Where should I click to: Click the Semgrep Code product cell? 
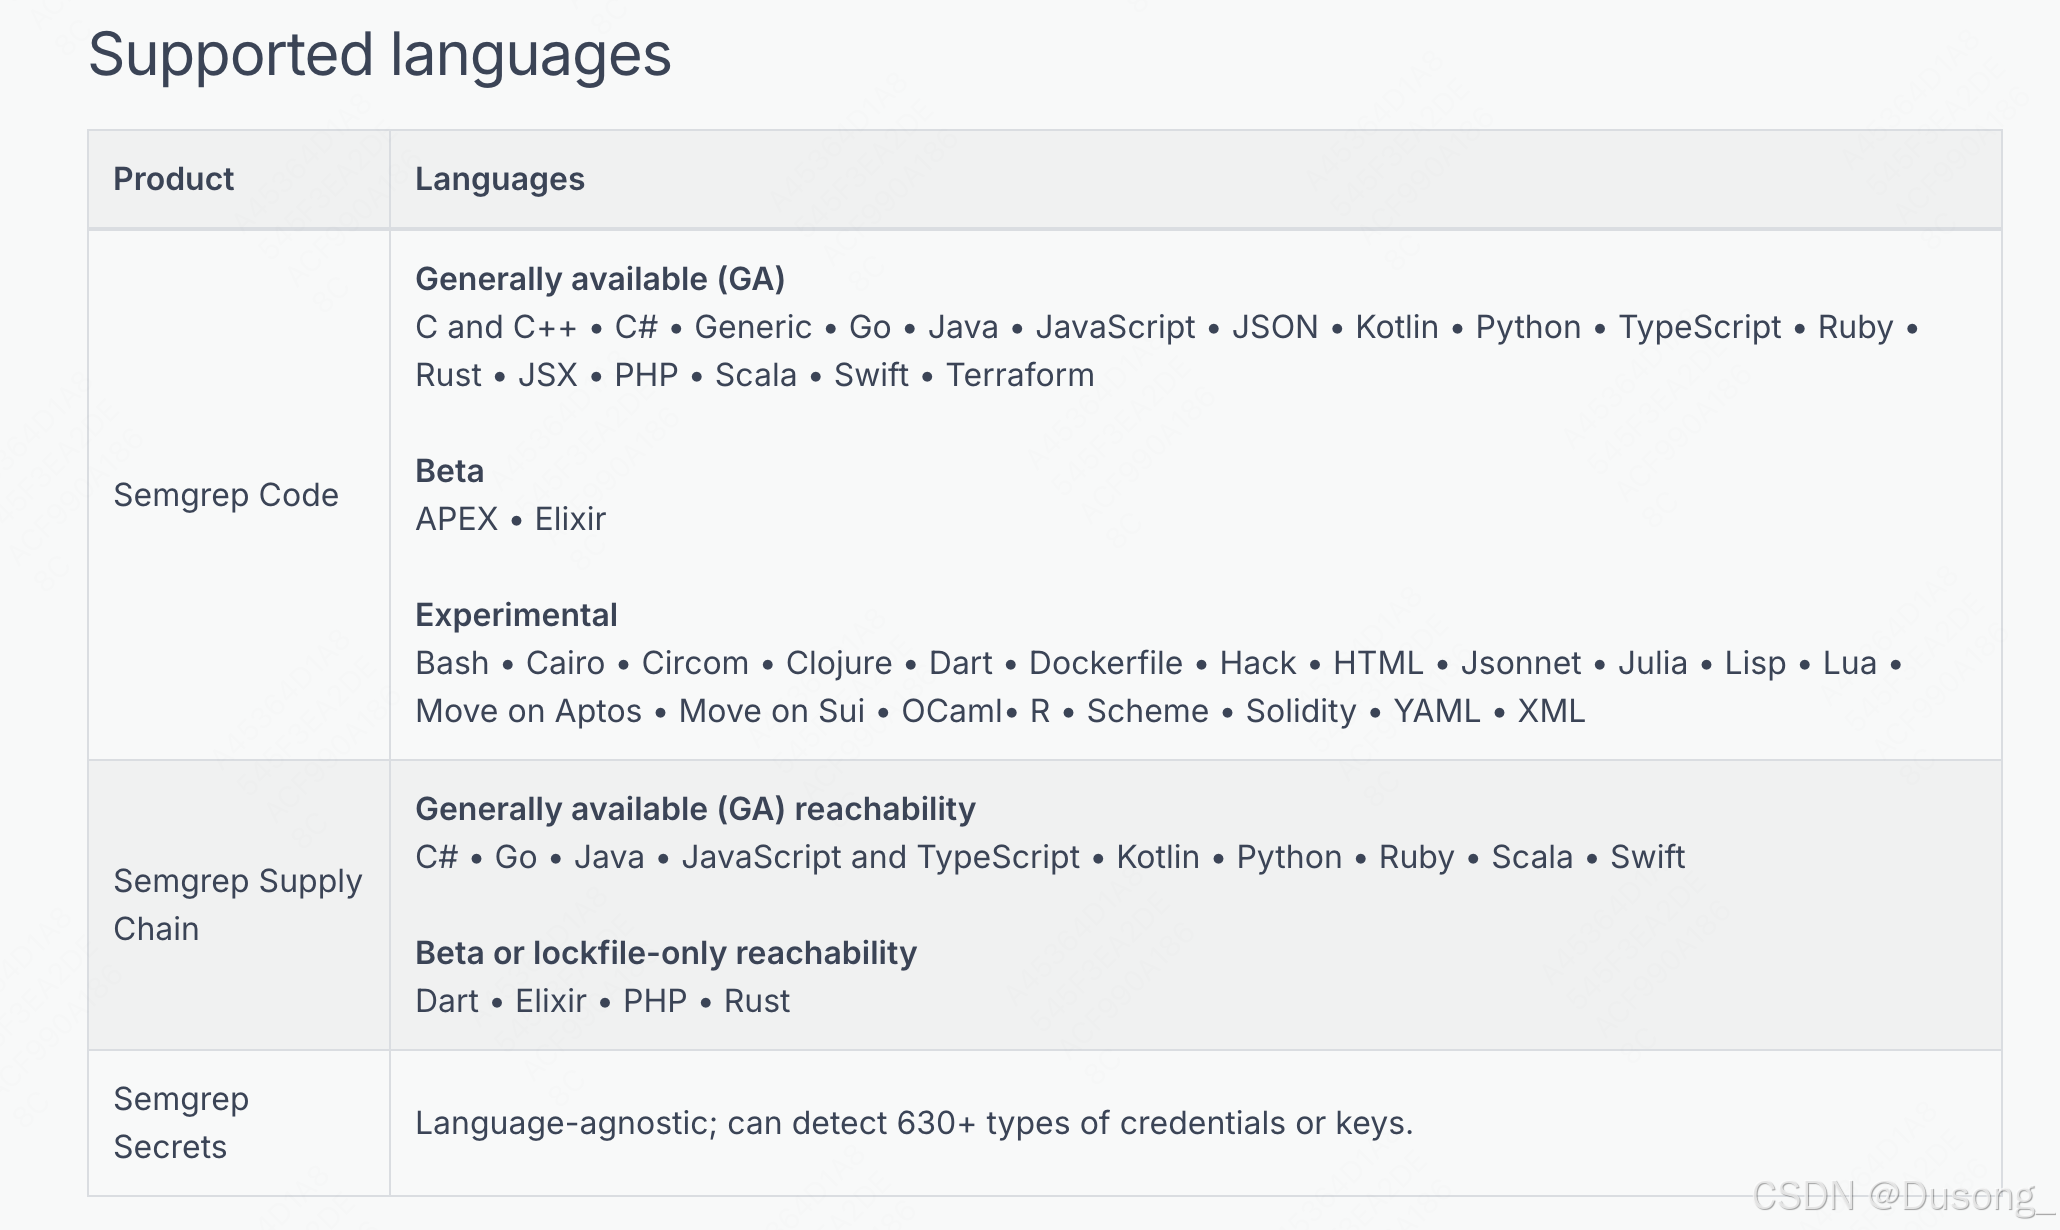click(x=226, y=495)
